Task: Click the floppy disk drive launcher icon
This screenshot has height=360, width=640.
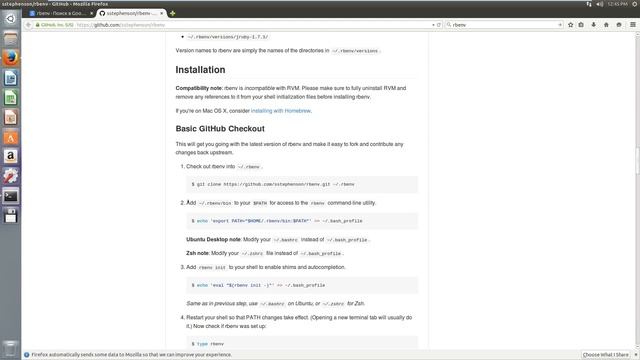Action: point(11,216)
